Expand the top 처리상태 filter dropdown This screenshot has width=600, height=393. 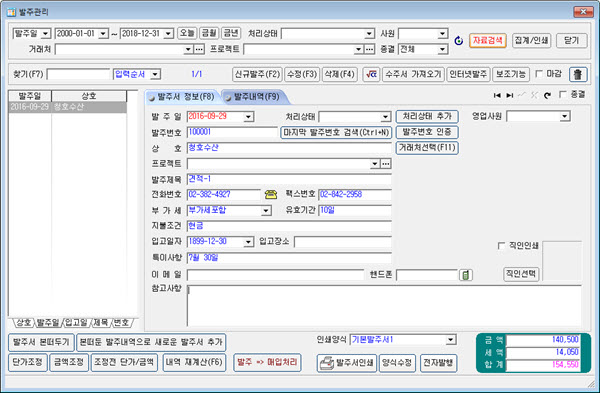click(369, 34)
